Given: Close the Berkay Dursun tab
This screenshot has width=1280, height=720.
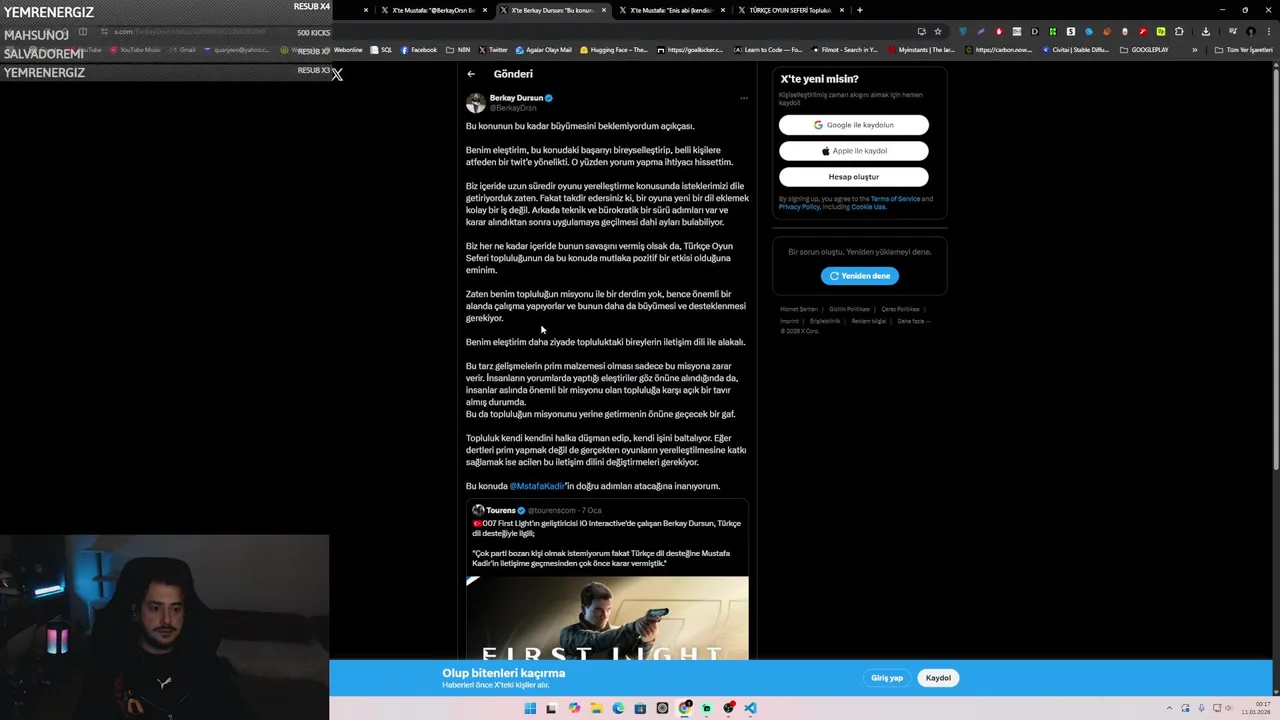Looking at the screenshot, I should point(604,10).
